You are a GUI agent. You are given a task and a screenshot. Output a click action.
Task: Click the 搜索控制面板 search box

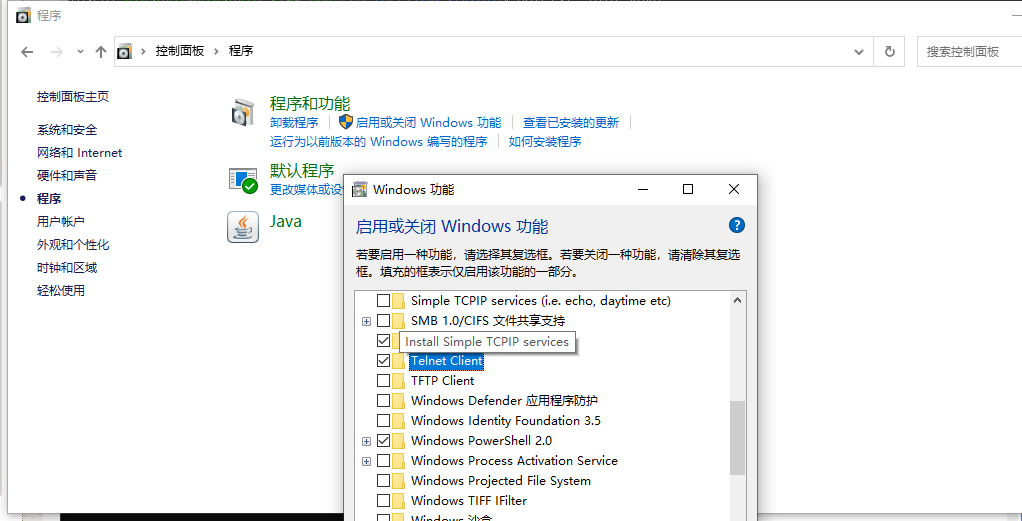(969, 52)
